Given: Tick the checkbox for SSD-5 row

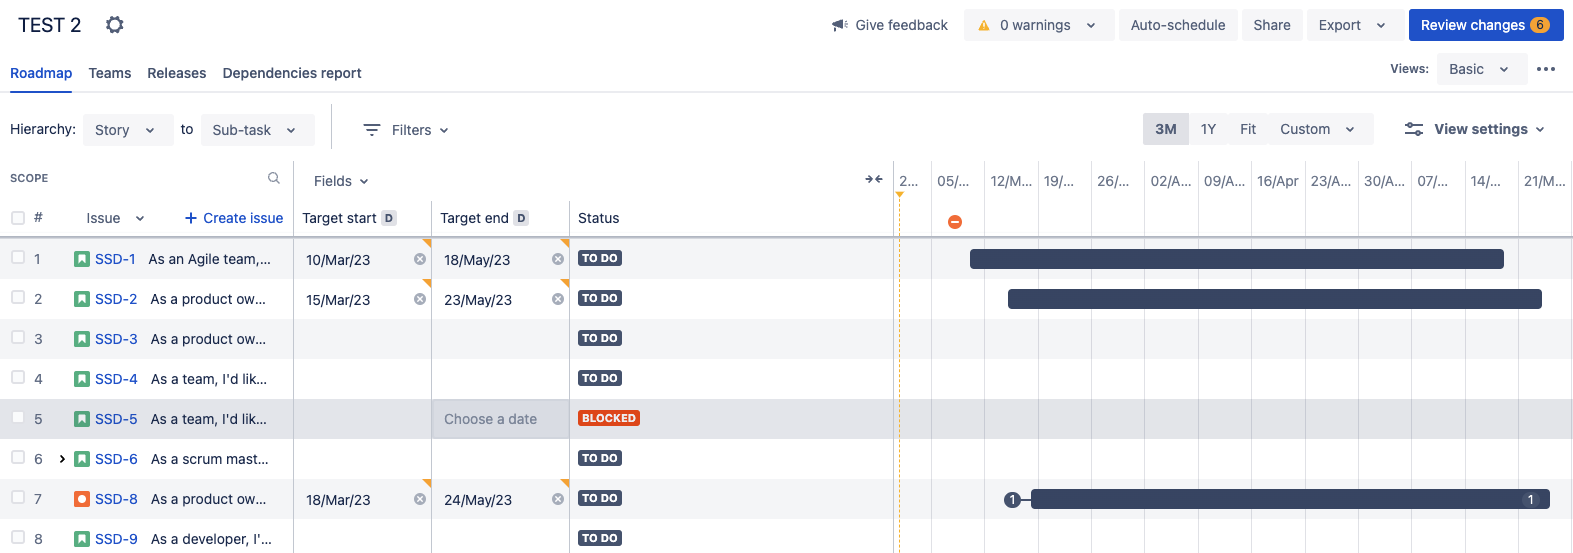Looking at the screenshot, I should tap(18, 418).
